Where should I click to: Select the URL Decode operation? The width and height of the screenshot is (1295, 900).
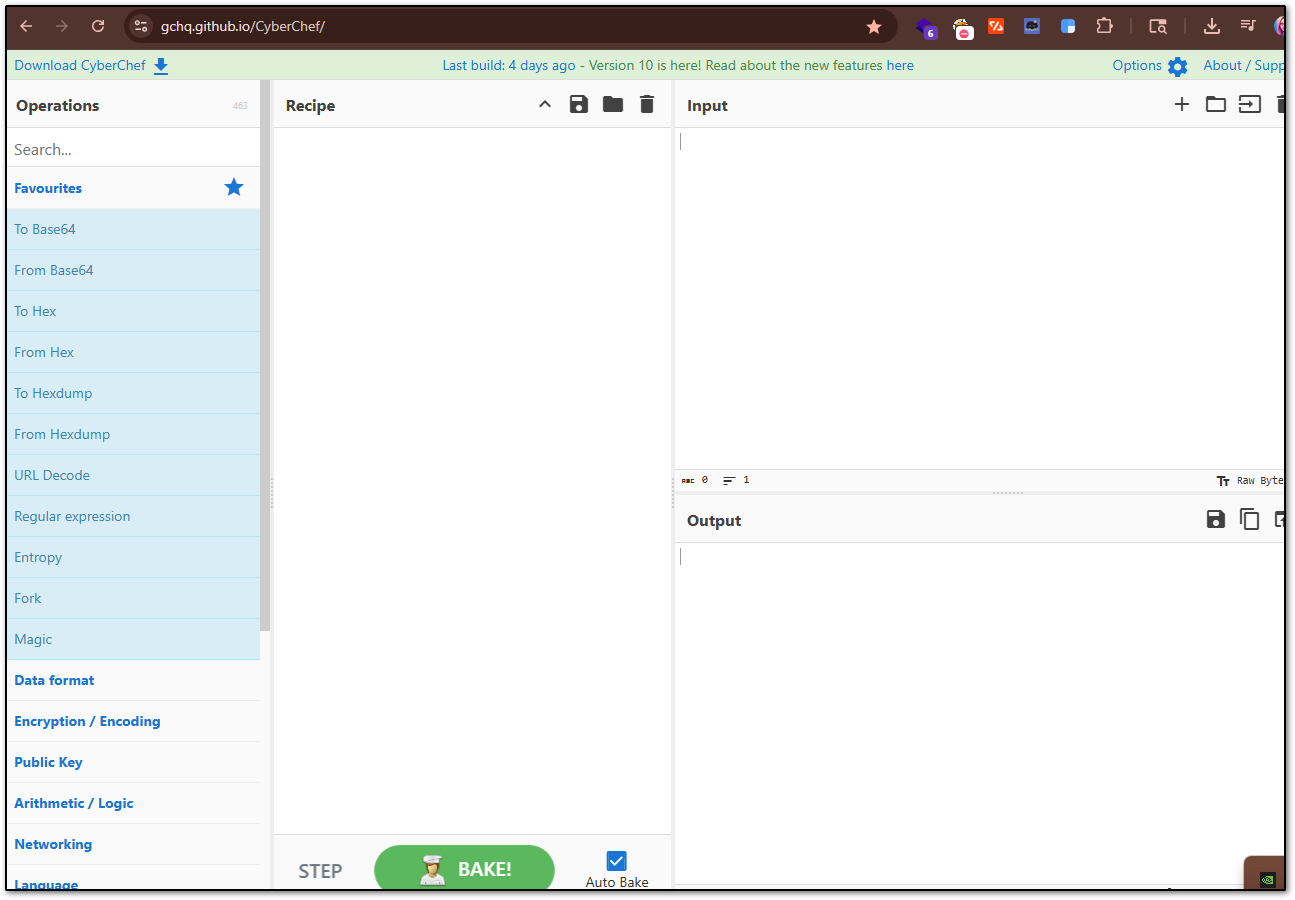pyautogui.click(x=133, y=475)
